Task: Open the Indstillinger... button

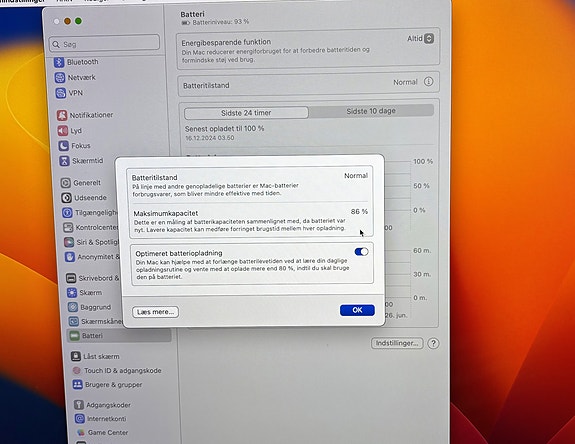Action: point(397,344)
